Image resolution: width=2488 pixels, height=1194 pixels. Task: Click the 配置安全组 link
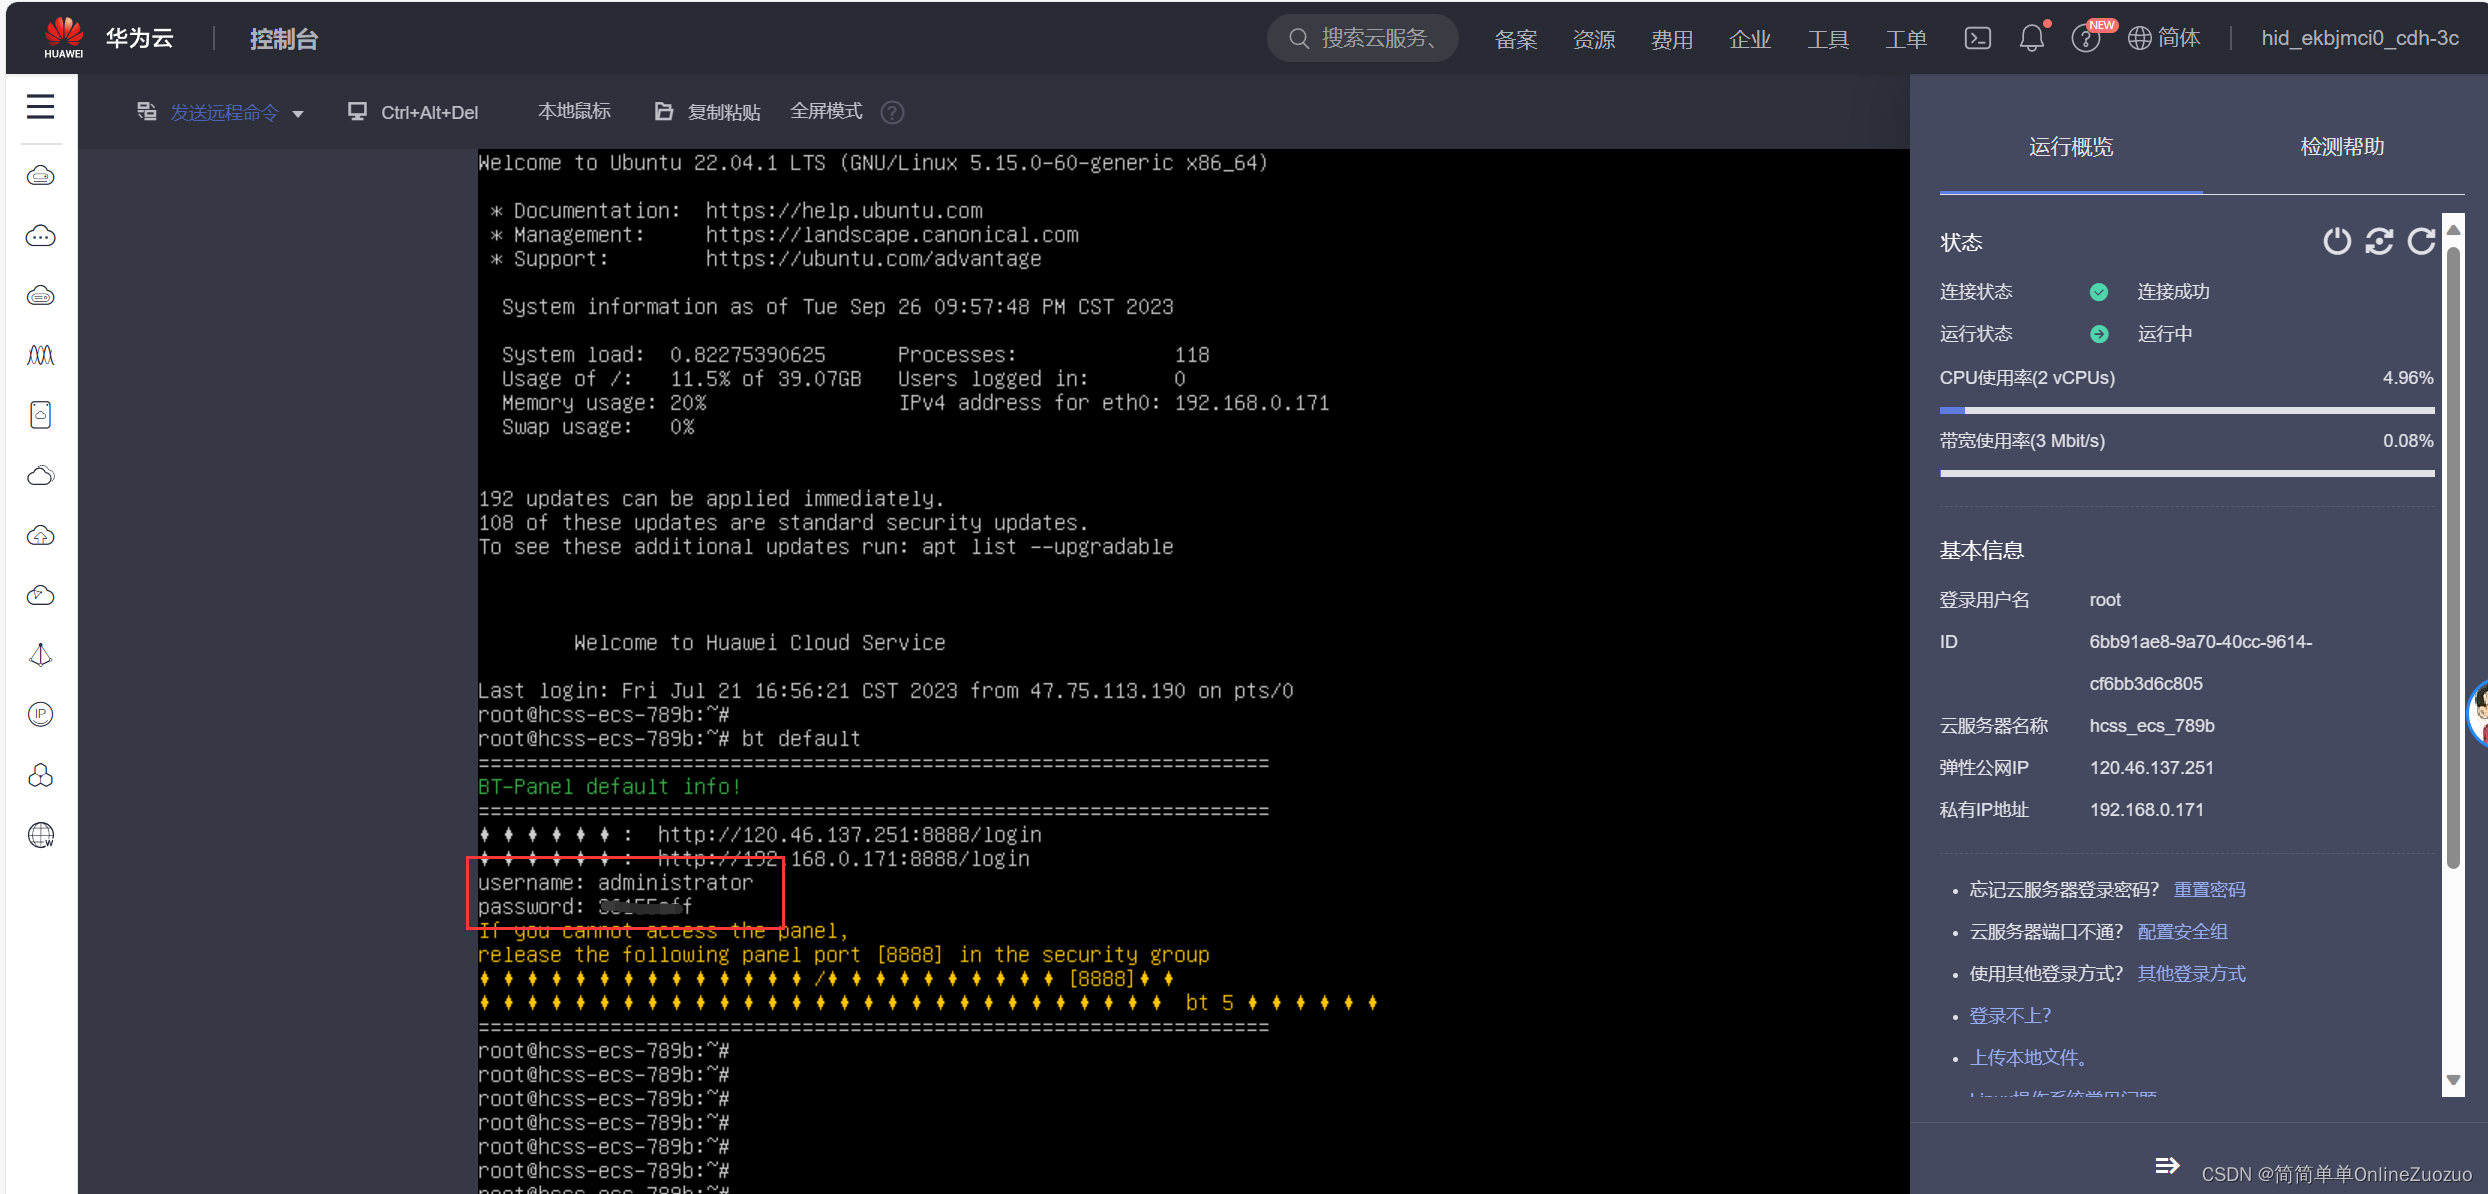pyautogui.click(x=2182, y=932)
